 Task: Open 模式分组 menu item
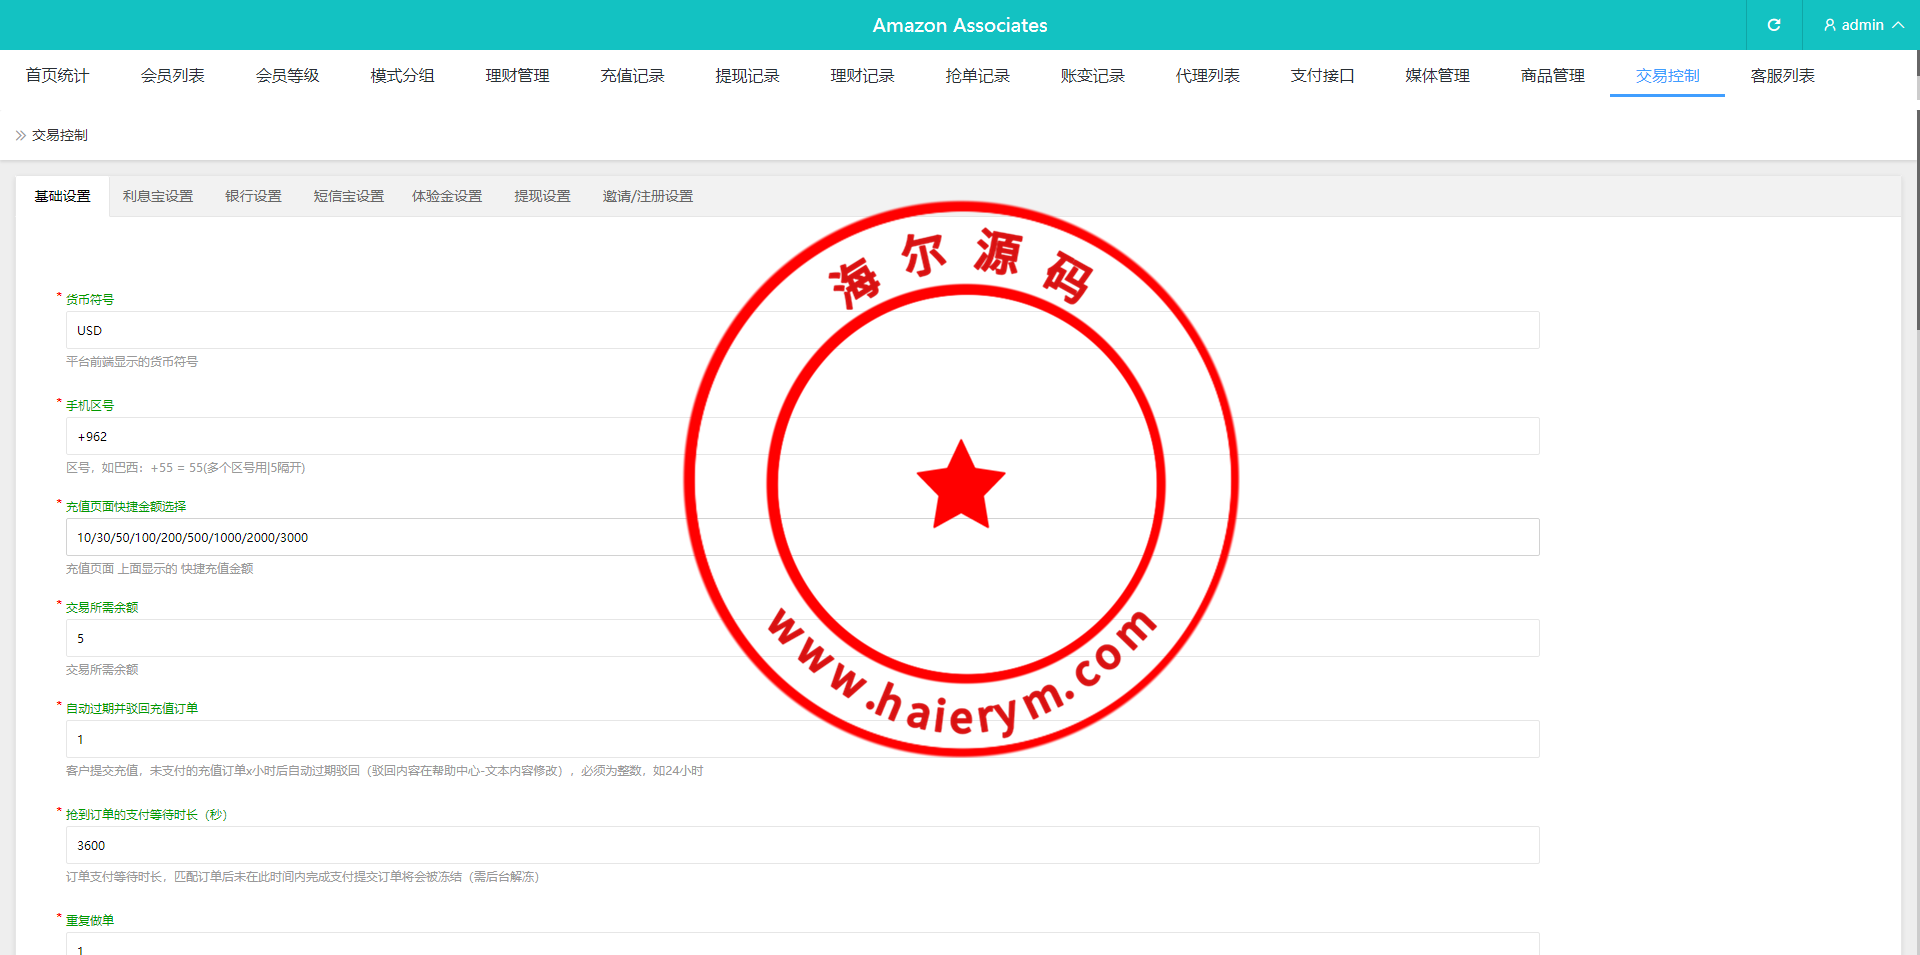pos(402,76)
